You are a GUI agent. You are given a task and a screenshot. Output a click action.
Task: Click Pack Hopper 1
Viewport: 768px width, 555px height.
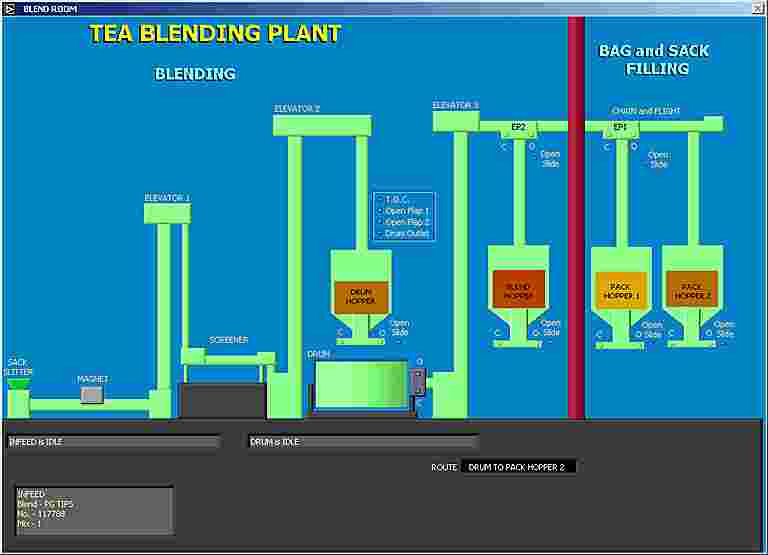click(621, 290)
